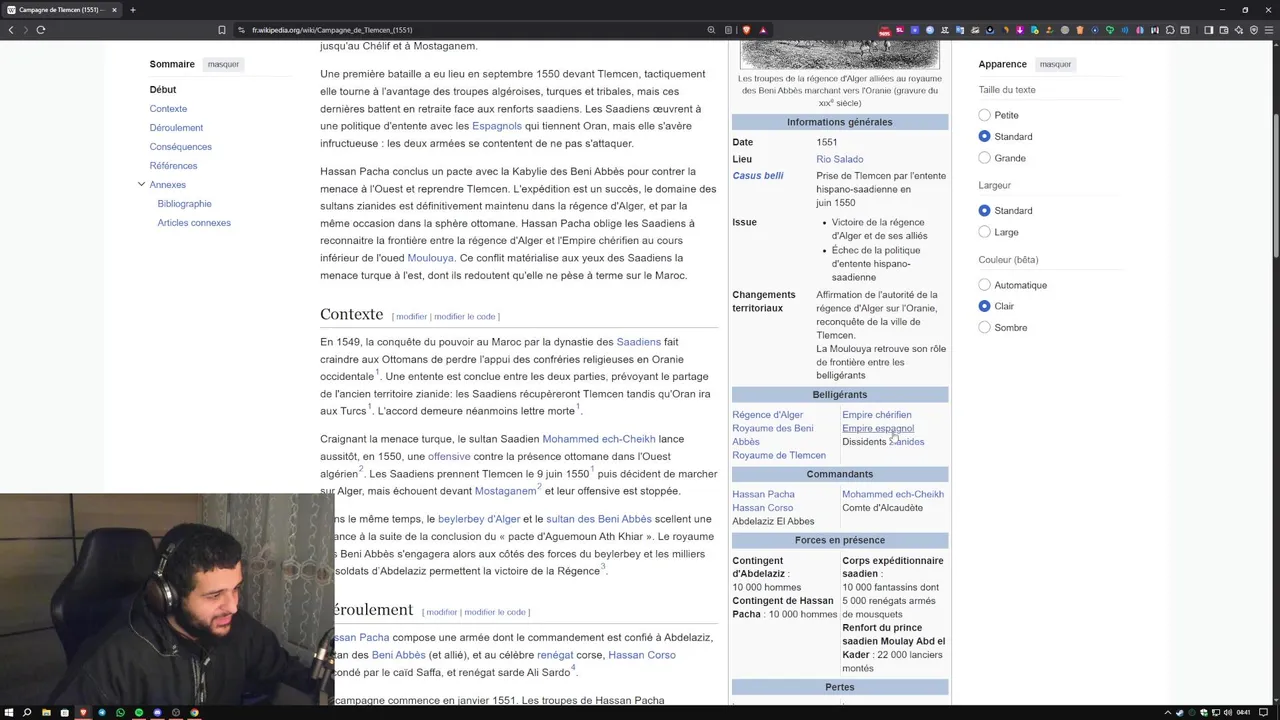Jump to Début in the Sommaire
The height and width of the screenshot is (720, 1280).
tap(163, 89)
